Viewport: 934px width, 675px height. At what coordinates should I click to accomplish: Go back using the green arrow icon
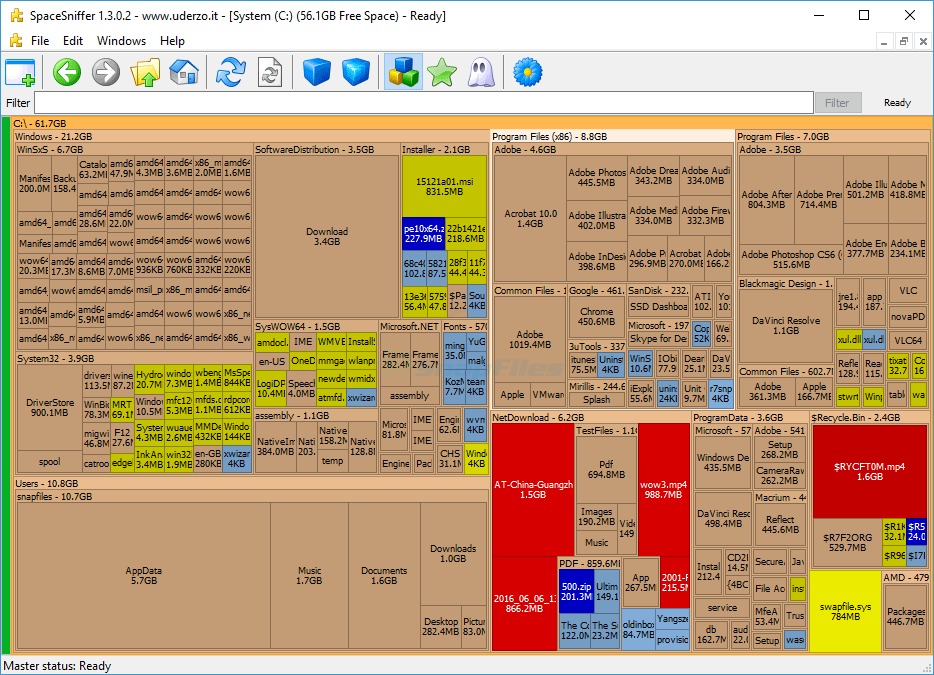(x=67, y=72)
